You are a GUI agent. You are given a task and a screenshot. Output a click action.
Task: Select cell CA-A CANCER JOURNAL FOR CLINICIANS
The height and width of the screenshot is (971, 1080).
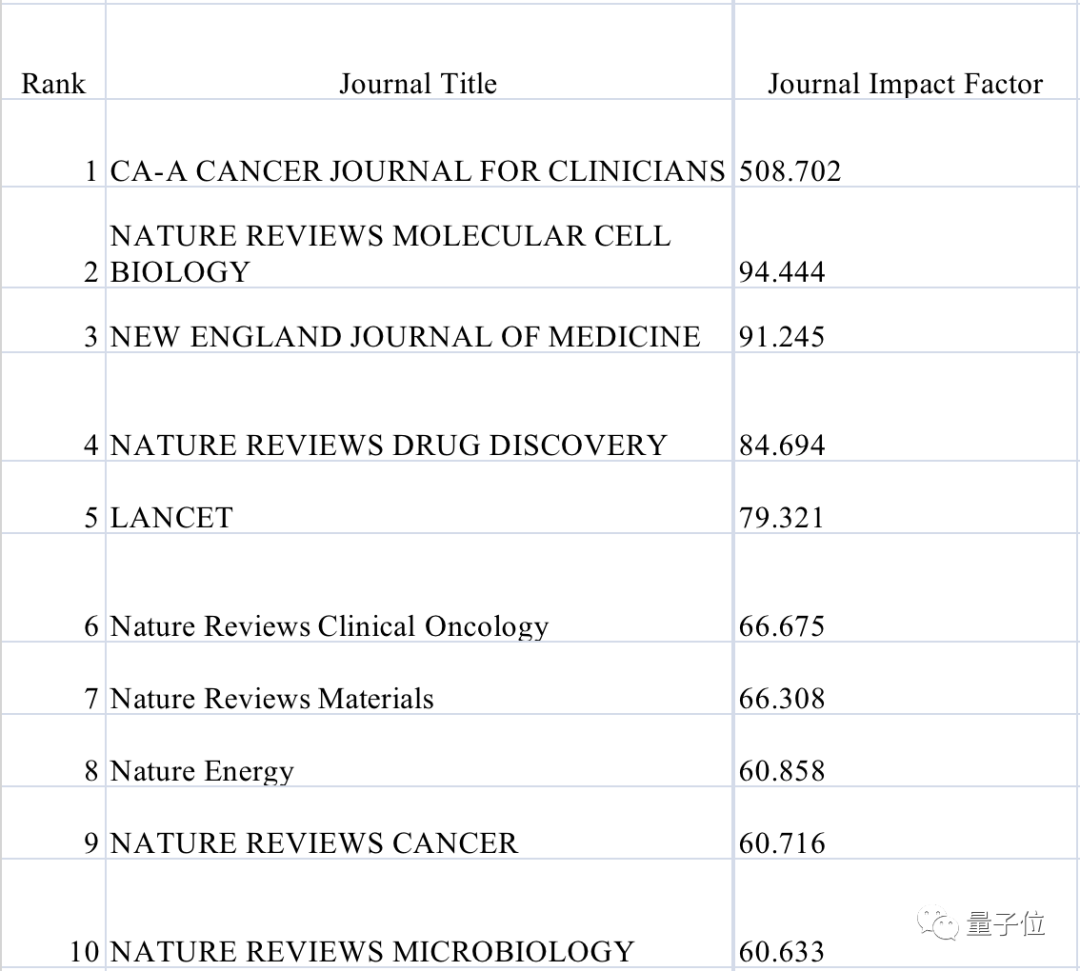click(x=419, y=143)
